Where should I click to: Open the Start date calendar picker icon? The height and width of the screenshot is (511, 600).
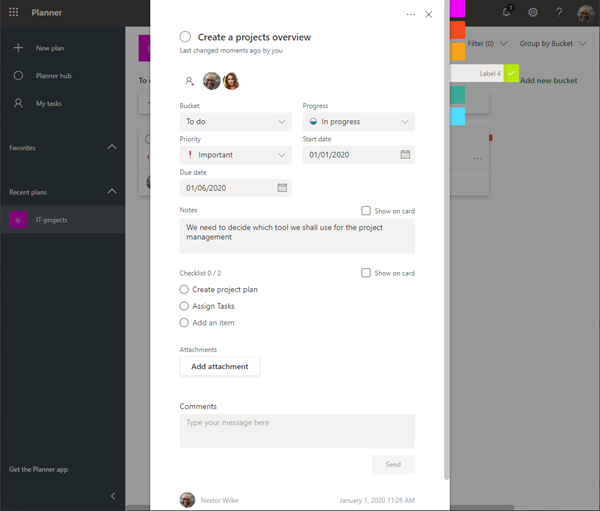(405, 155)
